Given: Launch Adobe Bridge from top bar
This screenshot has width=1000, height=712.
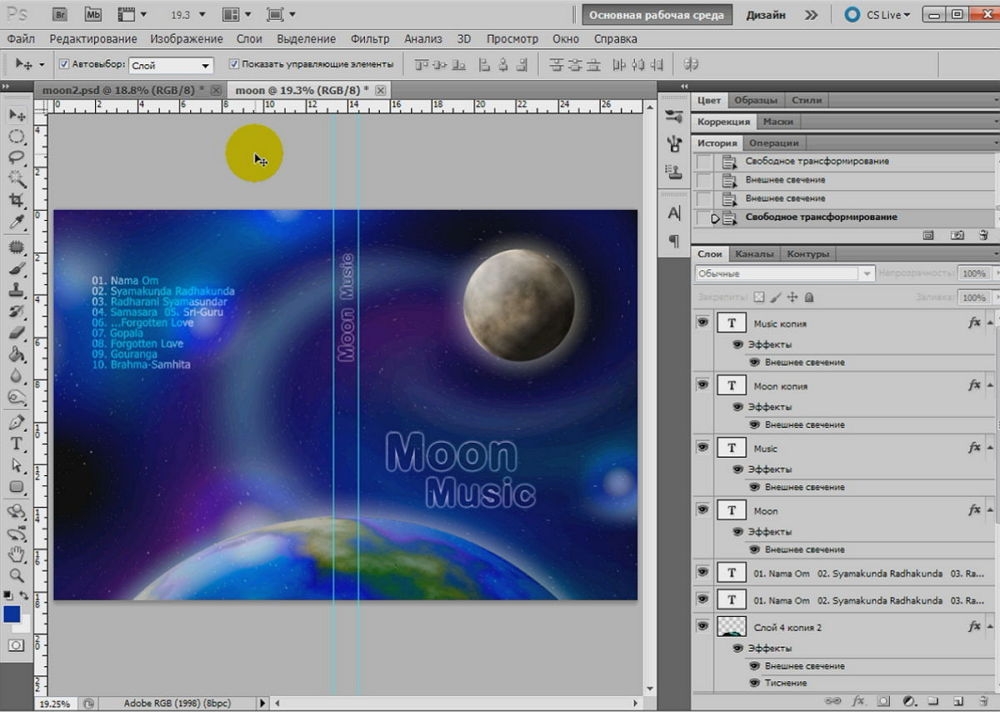Looking at the screenshot, I should [59, 14].
